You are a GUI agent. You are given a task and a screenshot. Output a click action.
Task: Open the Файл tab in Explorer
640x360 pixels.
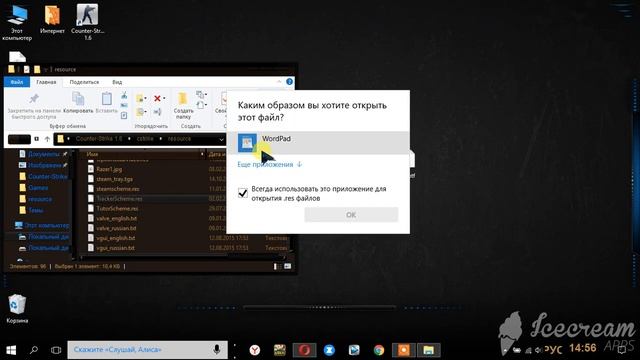(x=17, y=82)
